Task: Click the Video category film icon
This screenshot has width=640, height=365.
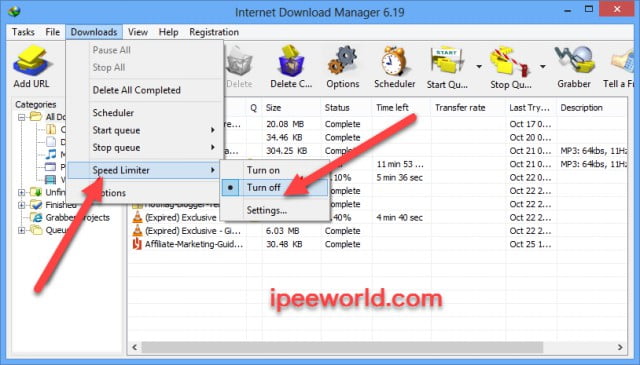Action: pos(51,179)
